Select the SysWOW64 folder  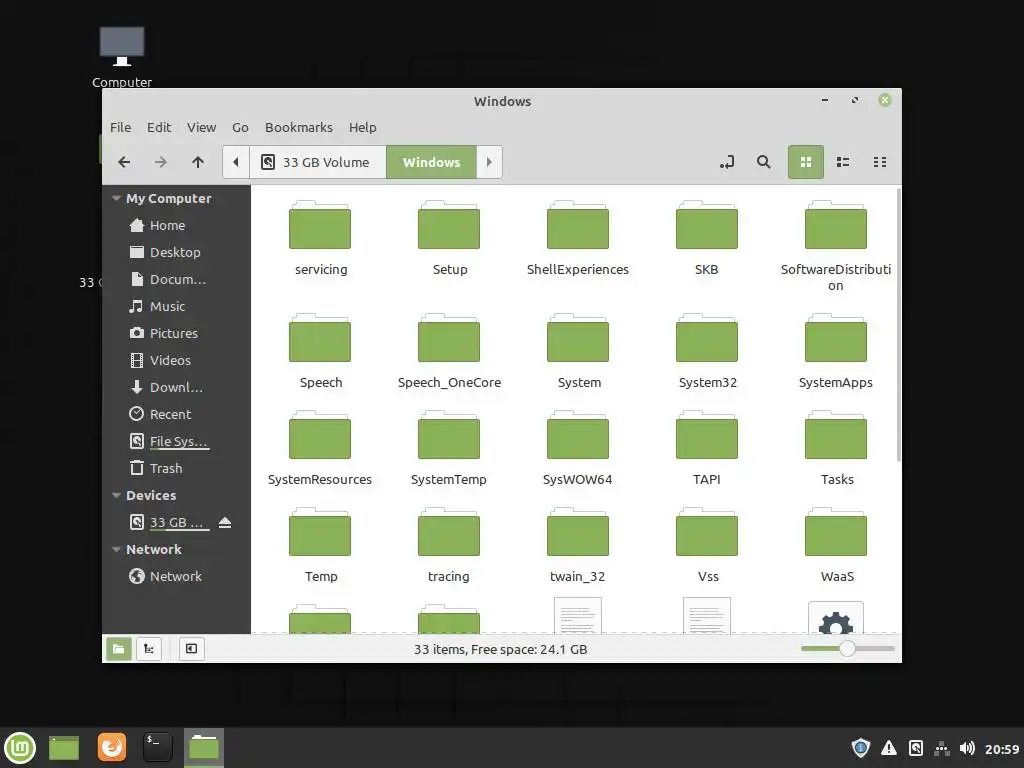click(578, 449)
